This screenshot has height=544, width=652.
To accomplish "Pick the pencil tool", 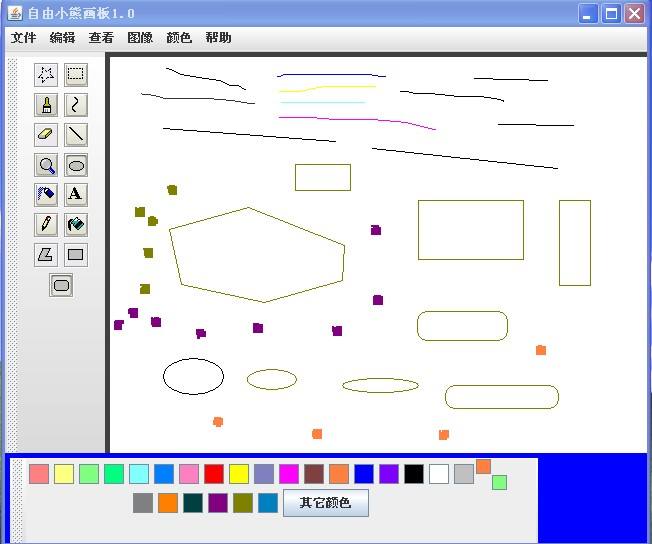I will click(x=46, y=225).
